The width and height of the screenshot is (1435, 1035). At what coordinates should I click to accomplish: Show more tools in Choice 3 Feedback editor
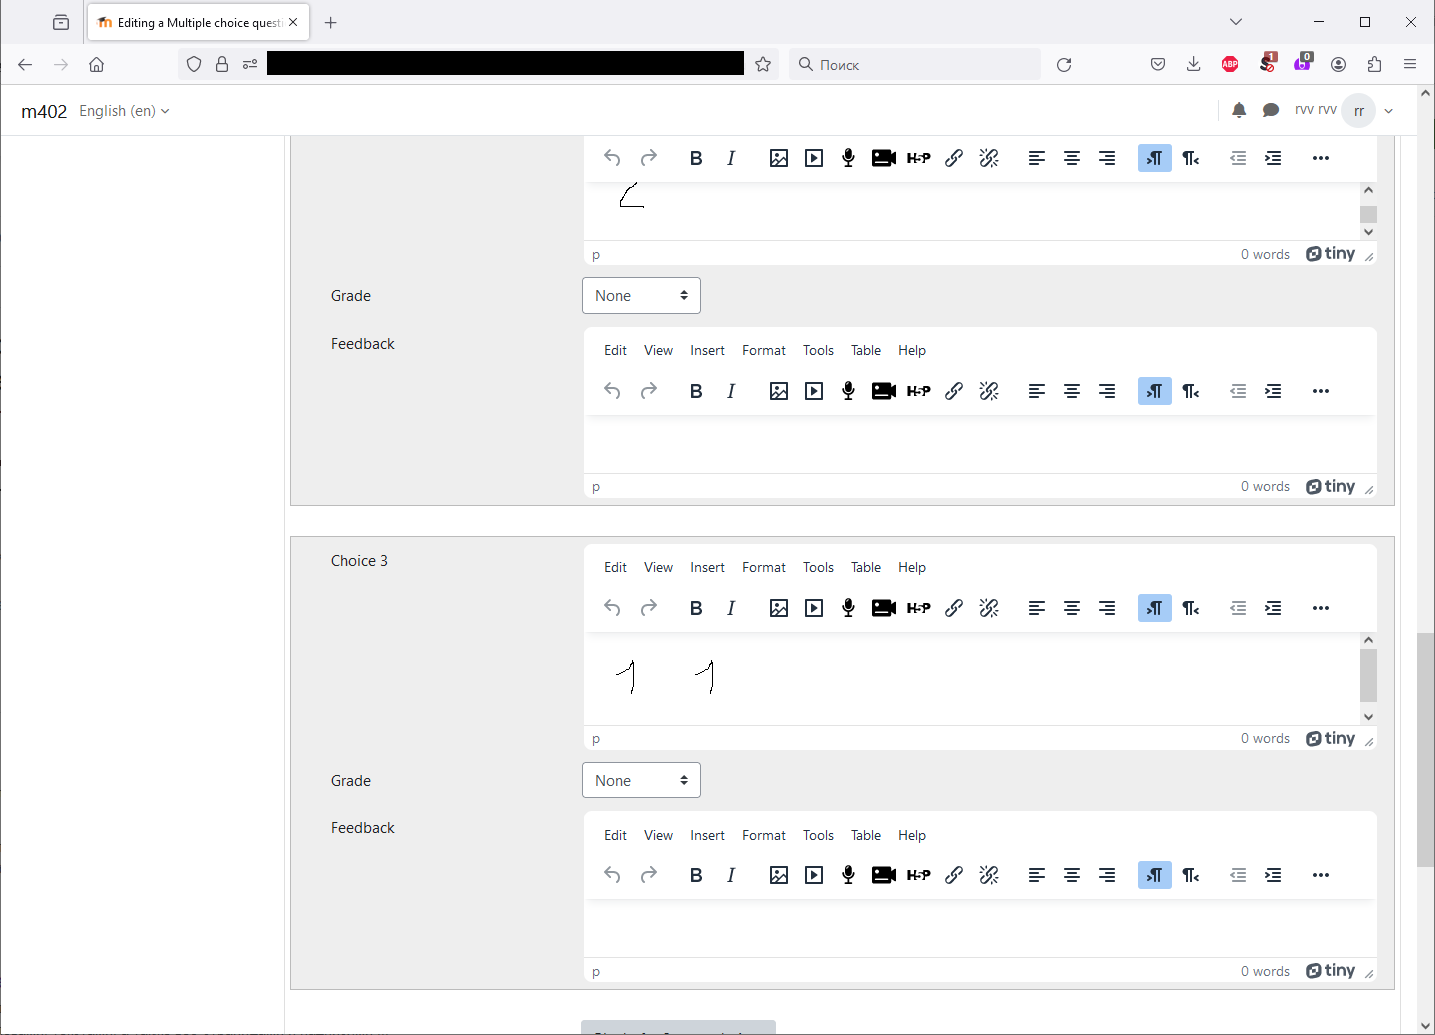point(1321,875)
